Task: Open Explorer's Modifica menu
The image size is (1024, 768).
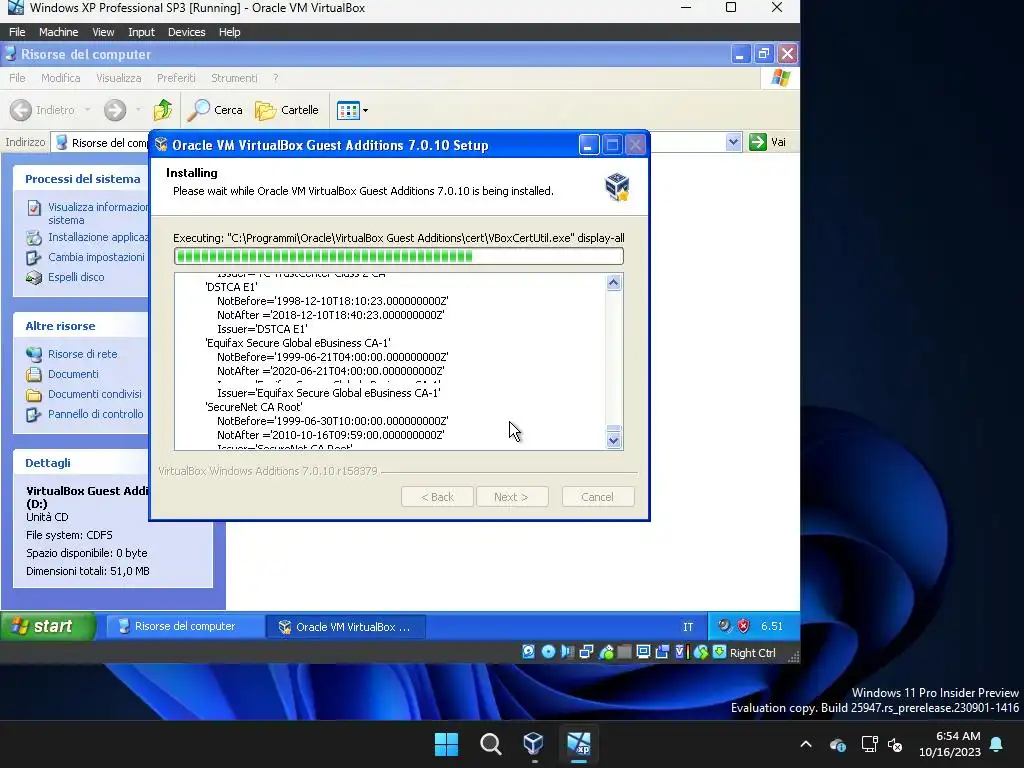Action: click(x=61, y=78)
